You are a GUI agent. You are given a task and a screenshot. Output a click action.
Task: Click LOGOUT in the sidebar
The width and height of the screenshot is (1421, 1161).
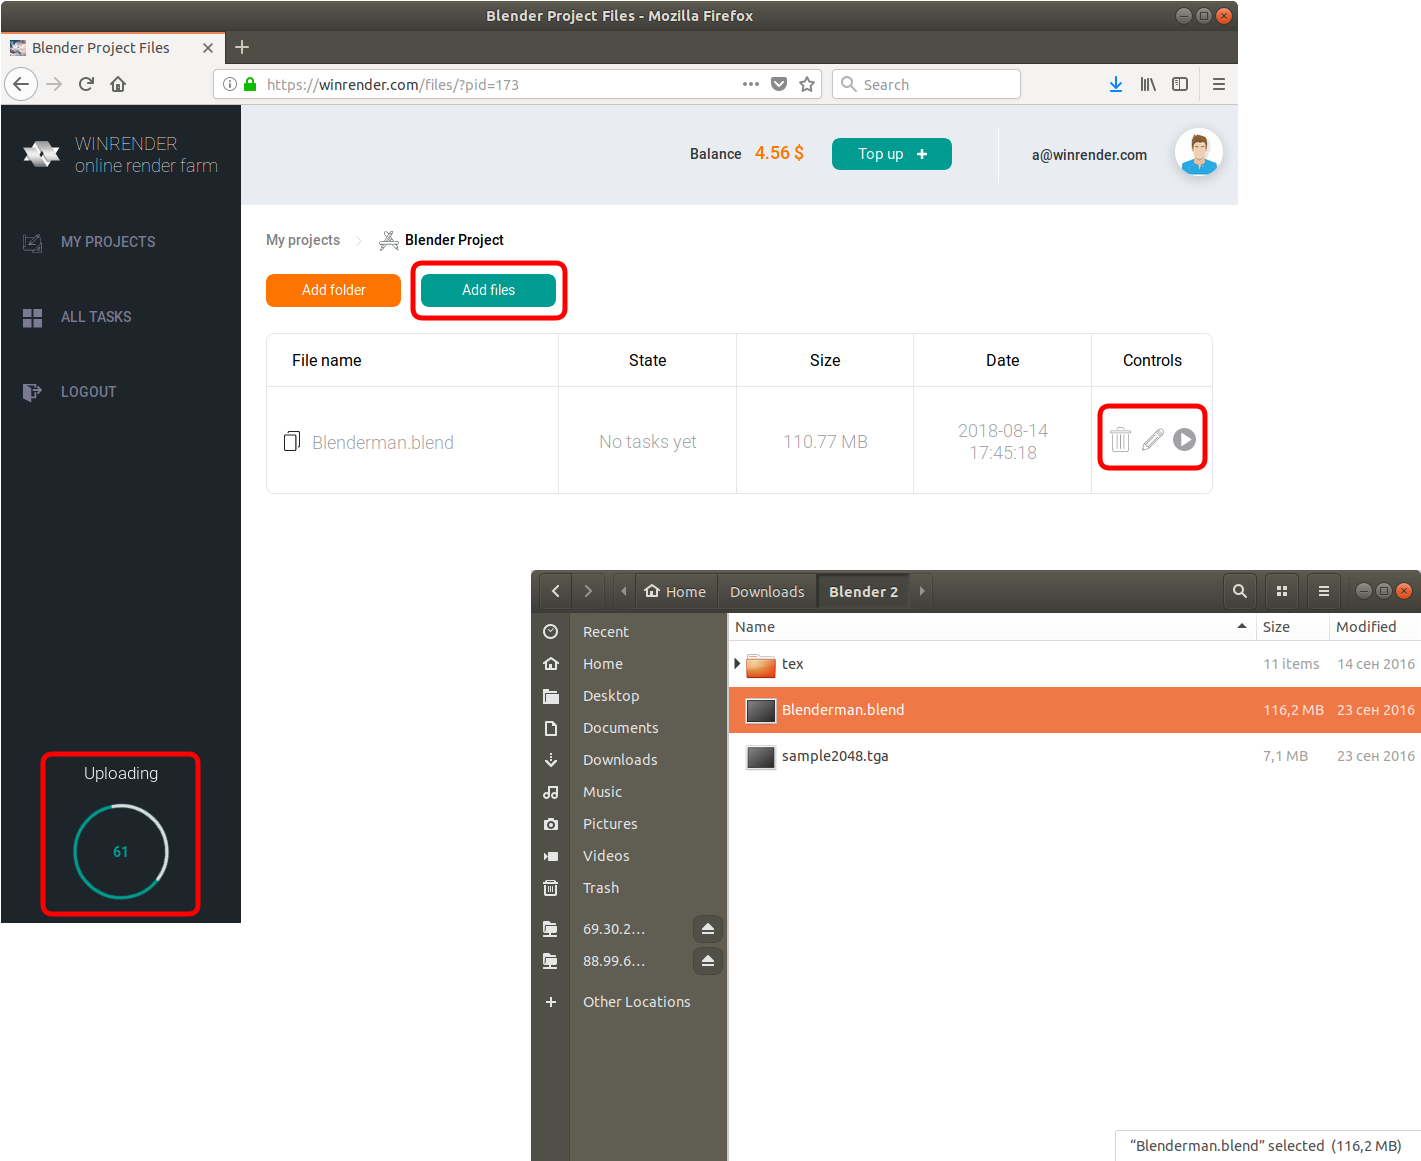88,392
